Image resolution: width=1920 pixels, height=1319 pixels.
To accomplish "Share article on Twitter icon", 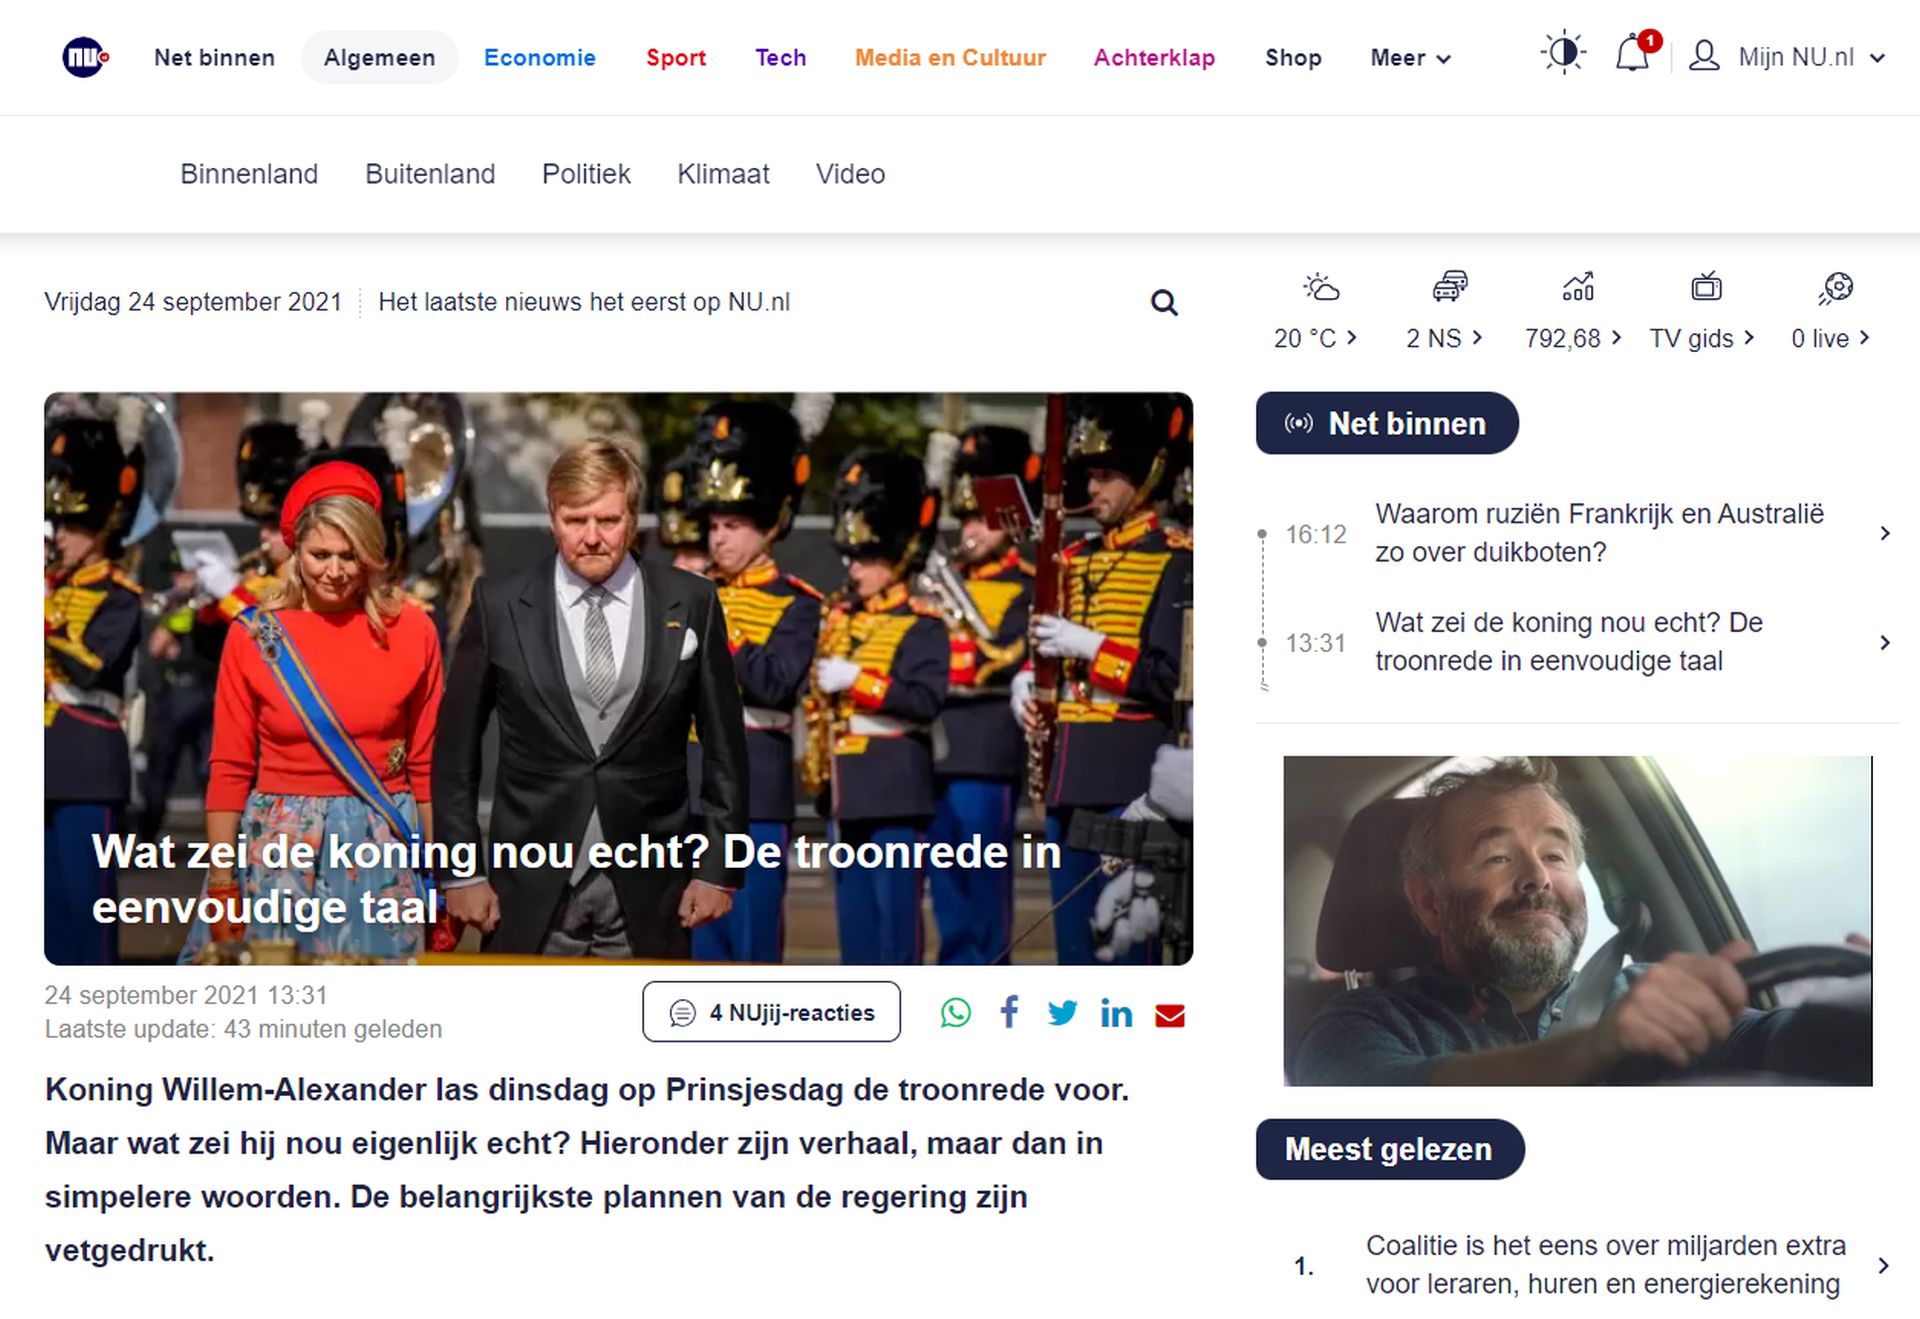I will 1062,1013.
